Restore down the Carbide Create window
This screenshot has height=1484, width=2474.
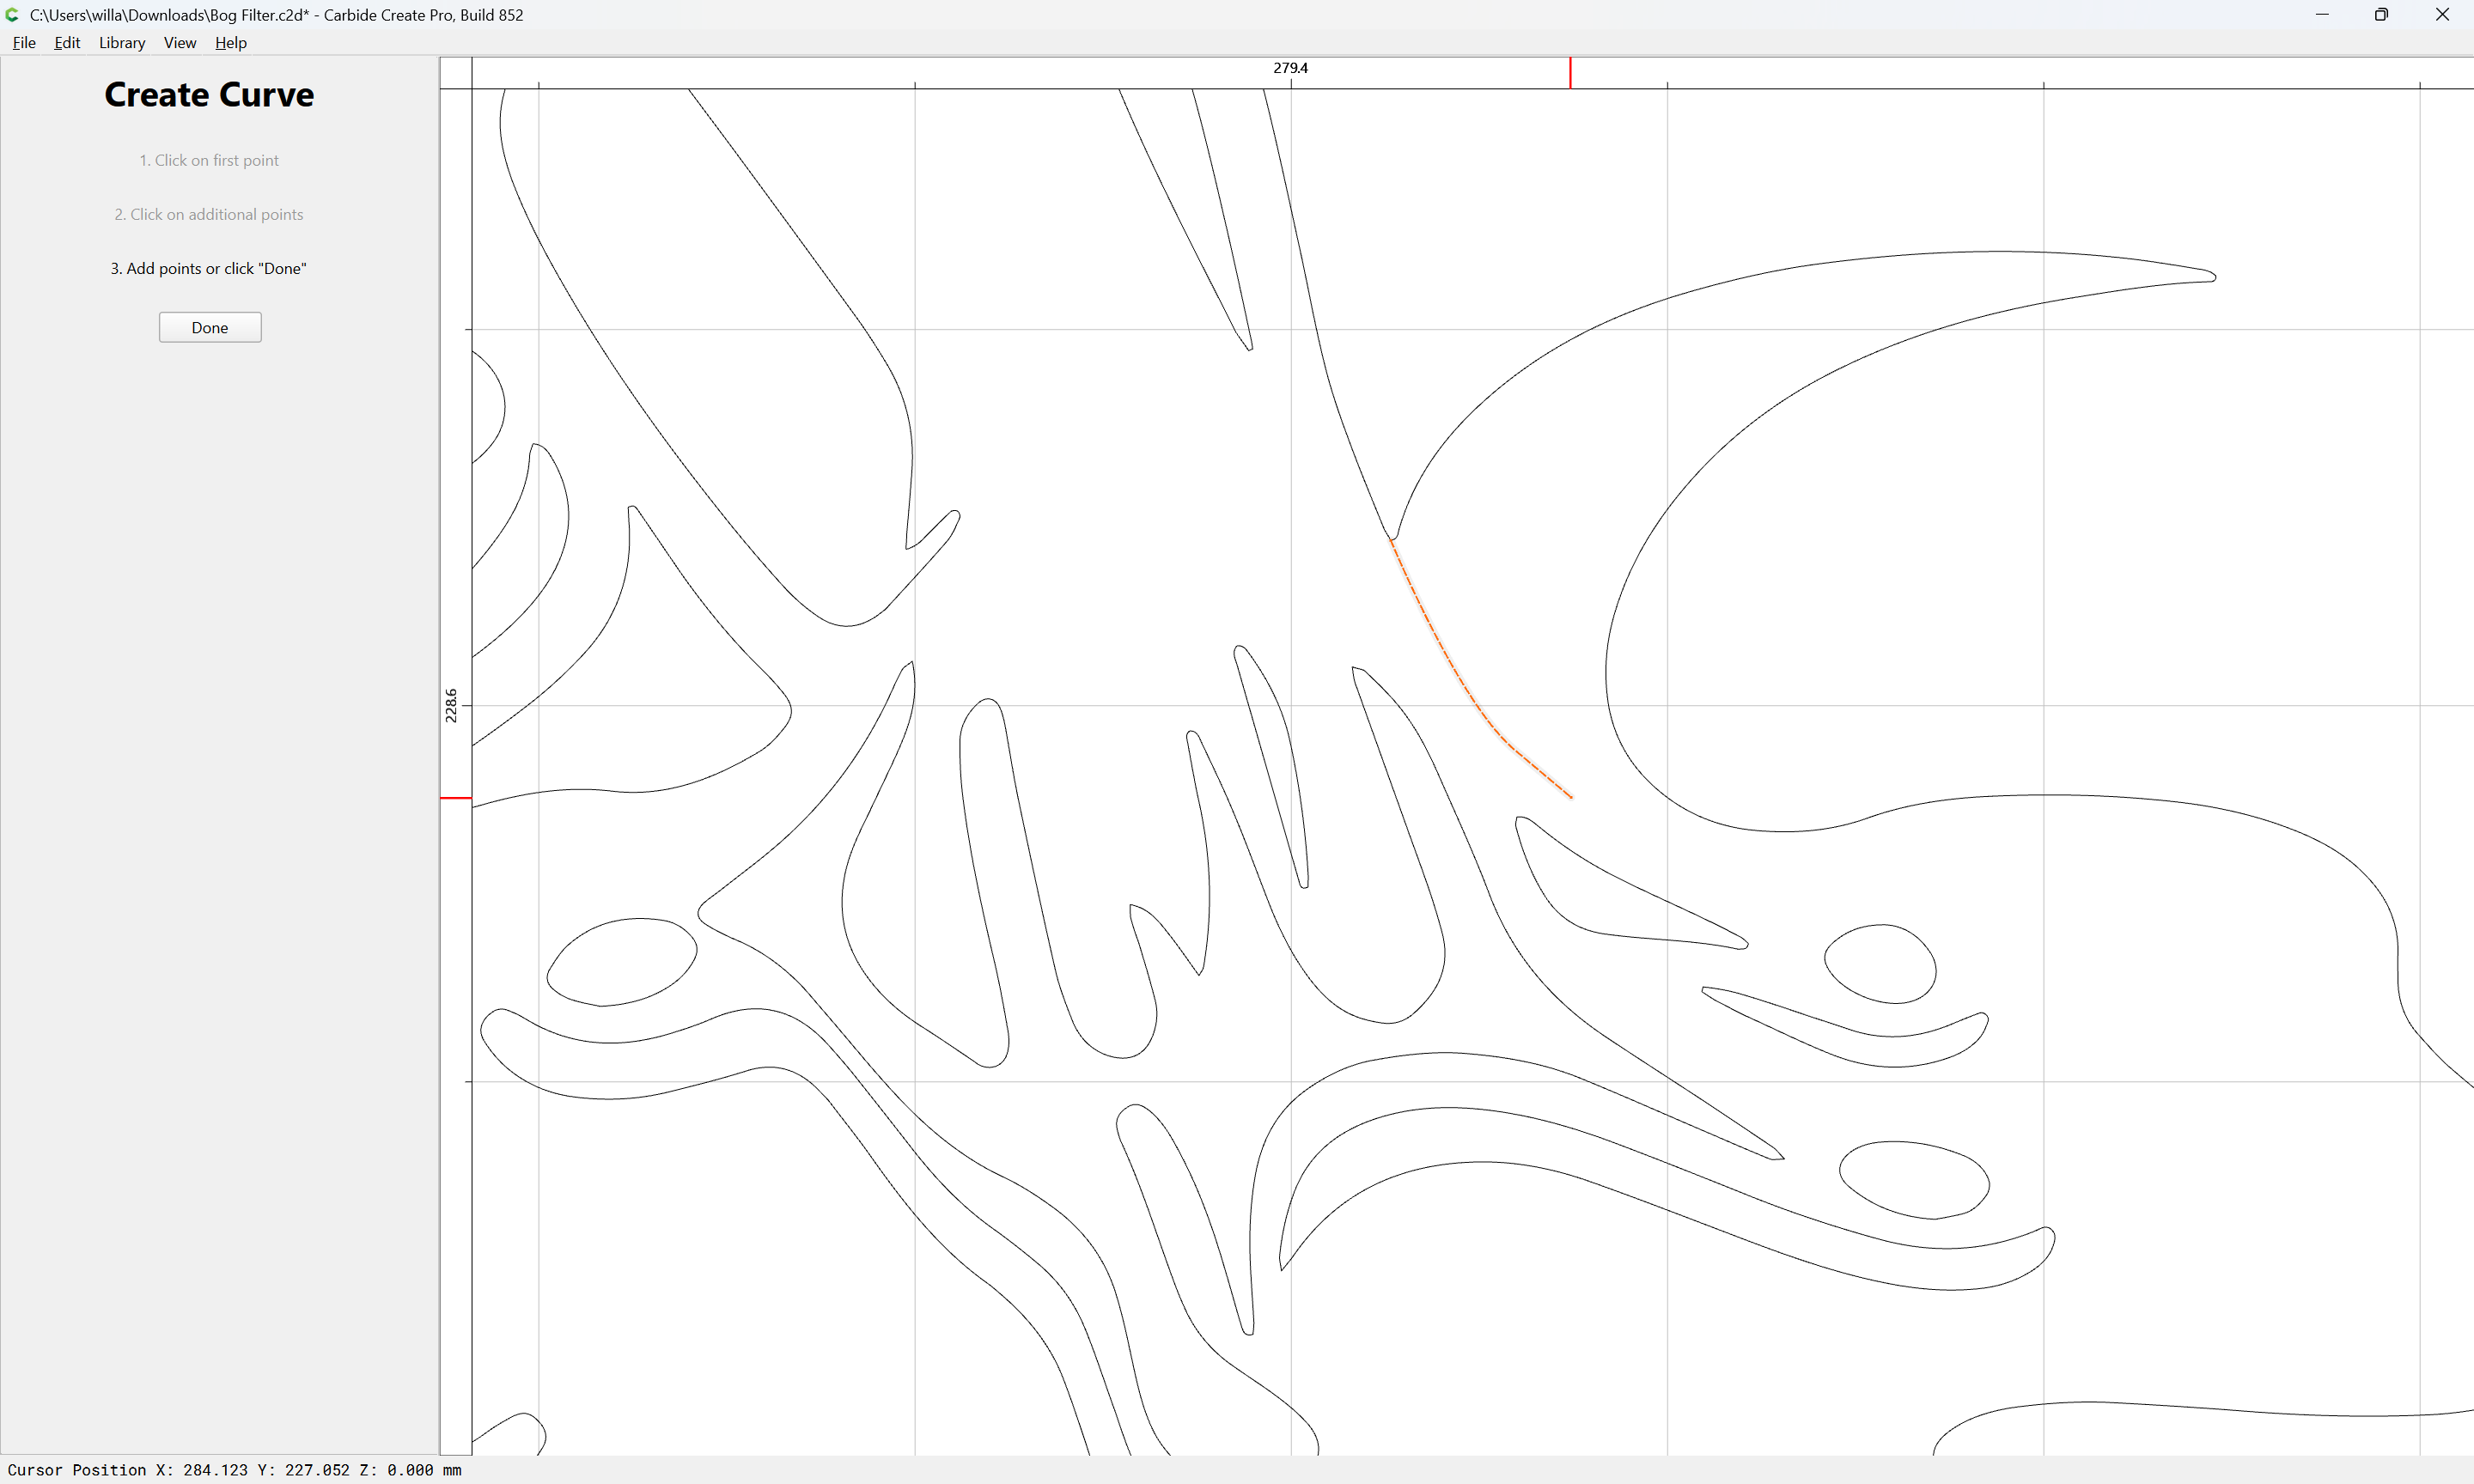coord(2382,15)
